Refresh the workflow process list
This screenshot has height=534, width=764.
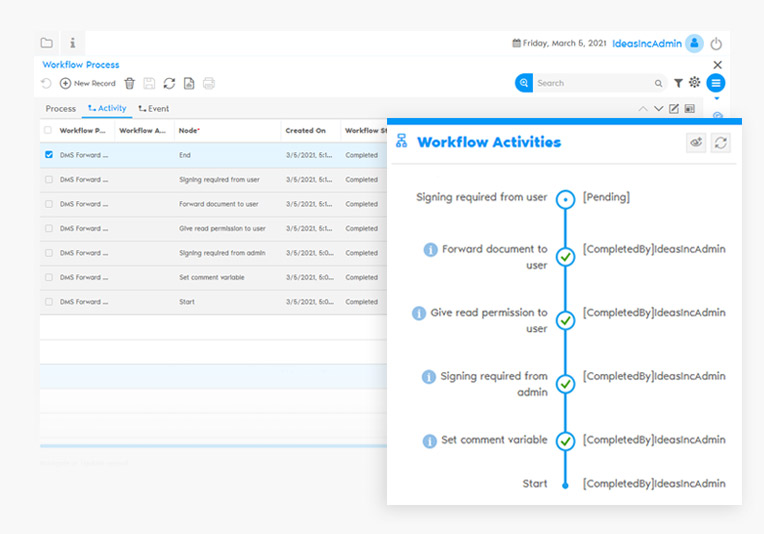(169, 83)
